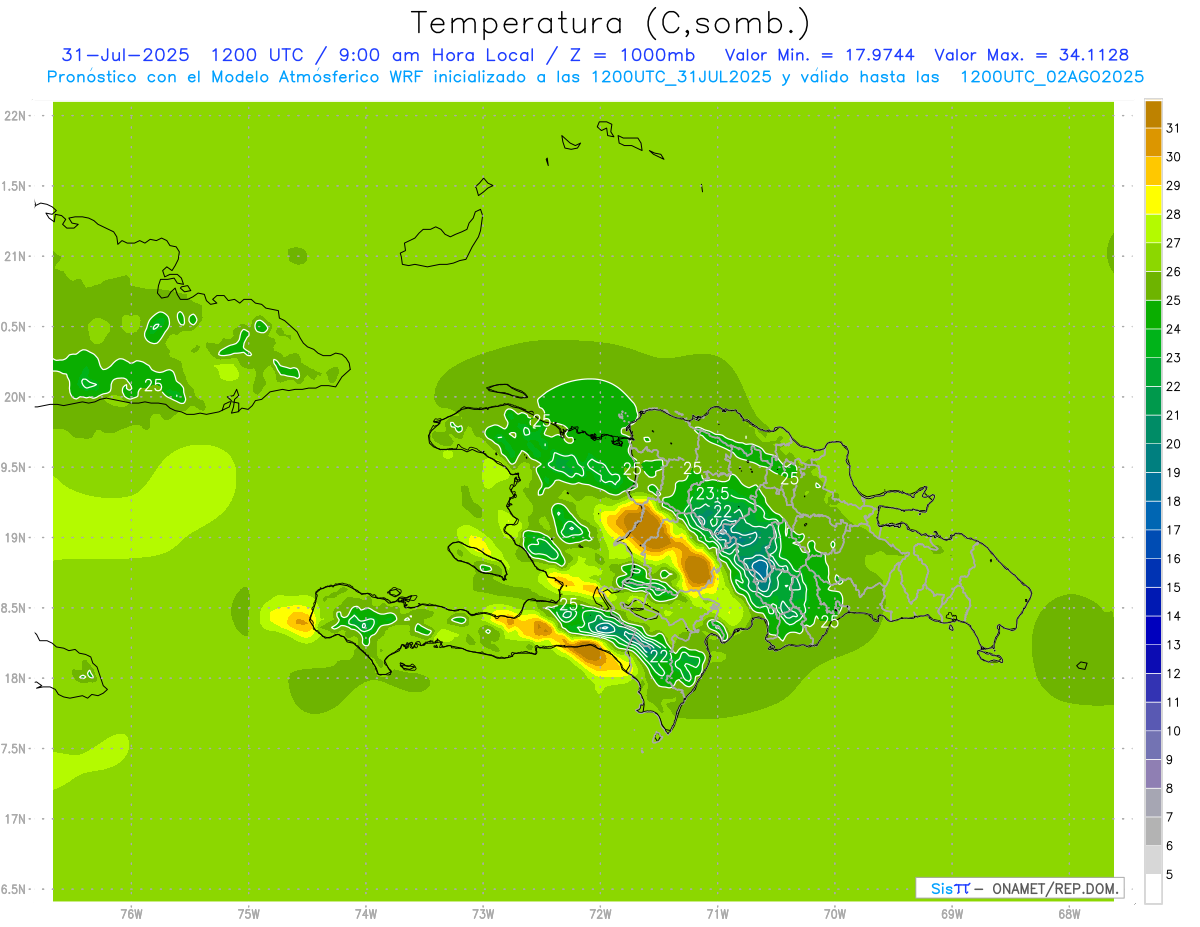Select the purple legend swatch between 8 and 9
Image resolution: width=1200 pixels, height=927 pixels.
click(x=1153, y=774)
